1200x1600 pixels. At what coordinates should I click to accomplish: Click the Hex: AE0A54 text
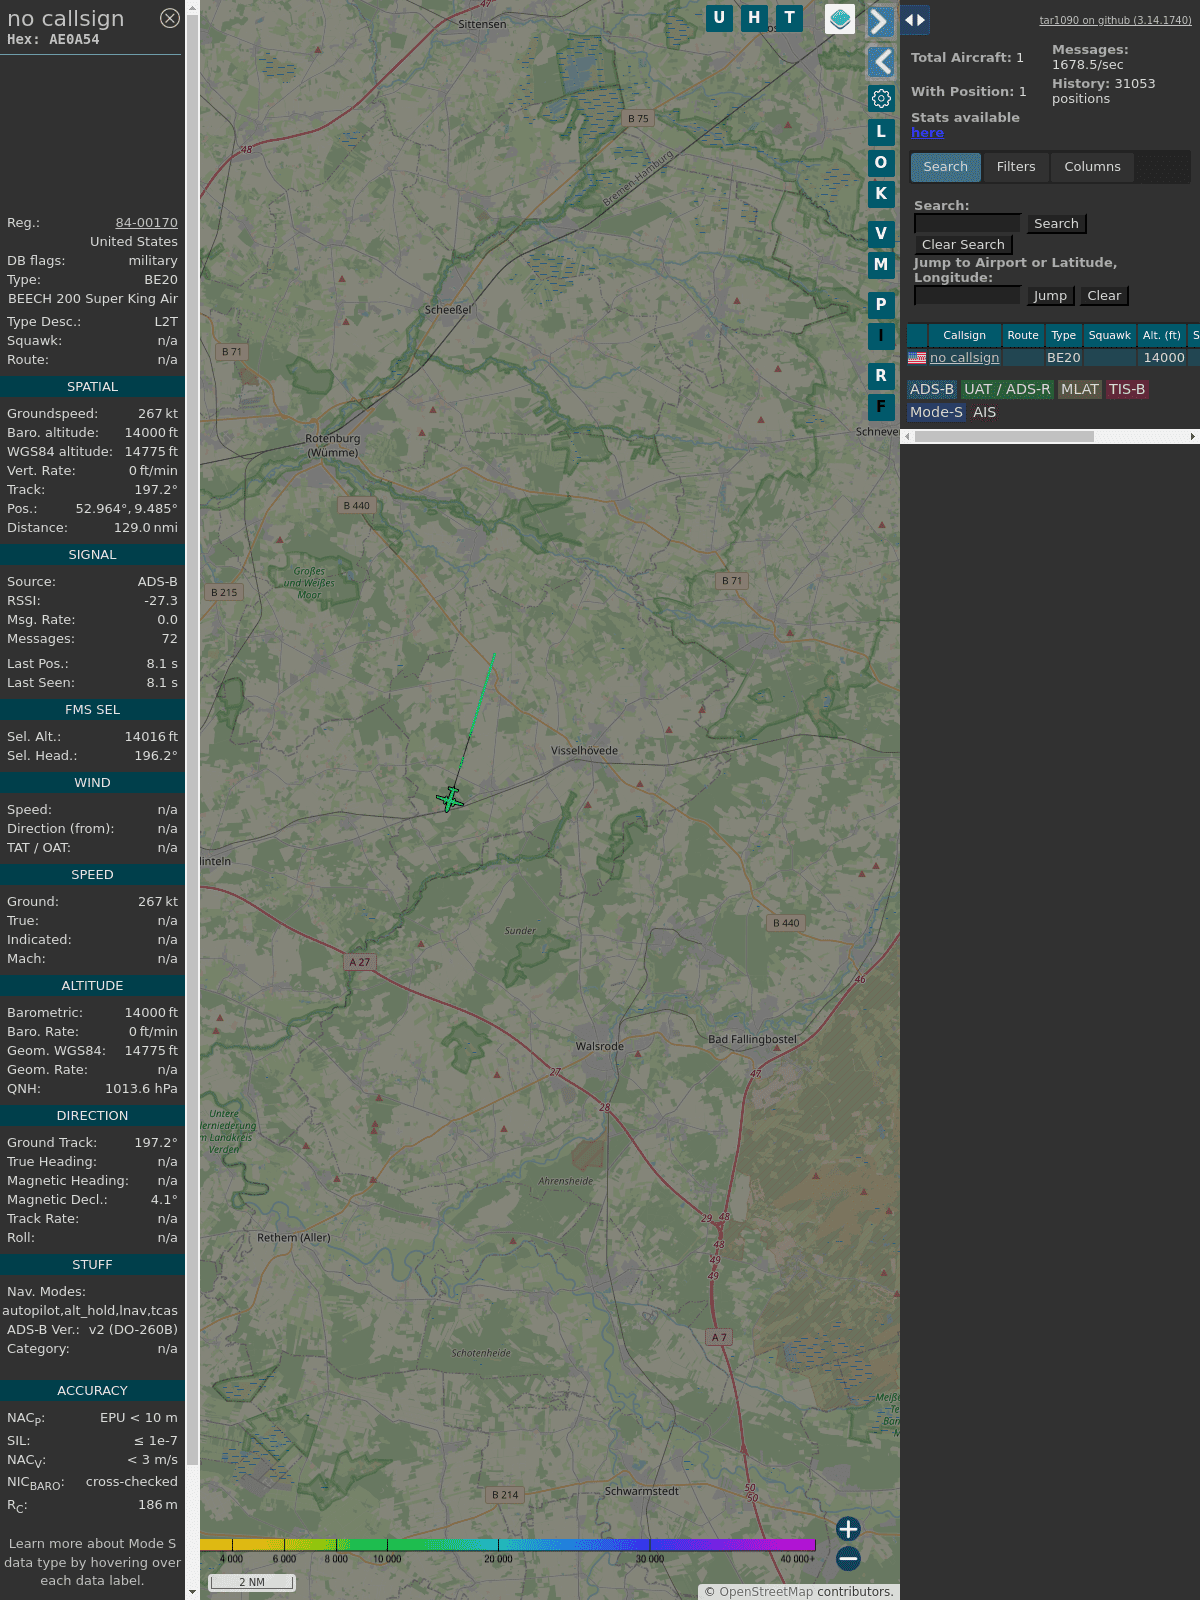[x=53, y=40]
